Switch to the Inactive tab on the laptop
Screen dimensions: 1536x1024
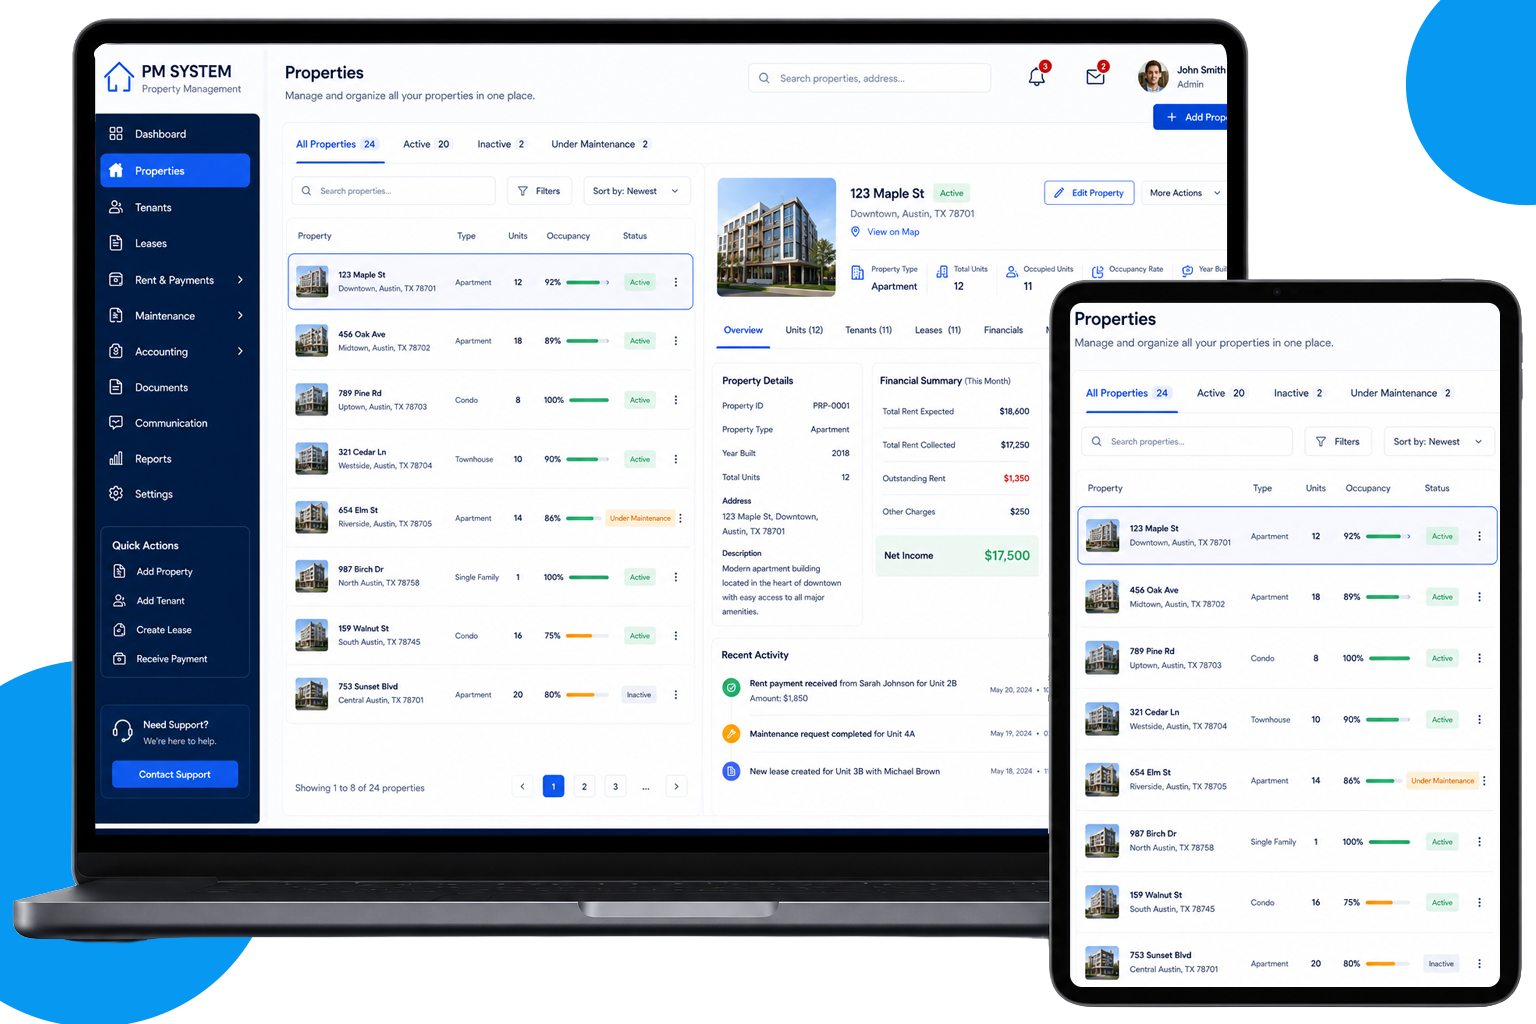(x=501, y=144)
